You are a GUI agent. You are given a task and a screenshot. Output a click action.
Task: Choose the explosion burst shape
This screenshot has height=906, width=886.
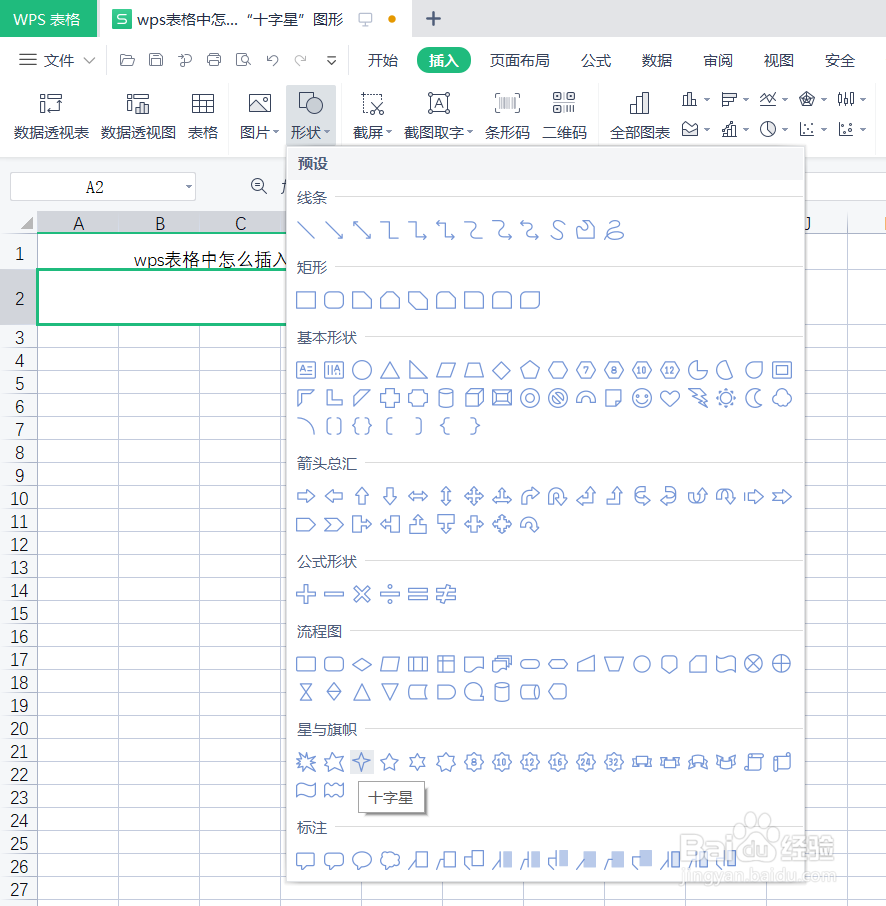pos(306,762)
